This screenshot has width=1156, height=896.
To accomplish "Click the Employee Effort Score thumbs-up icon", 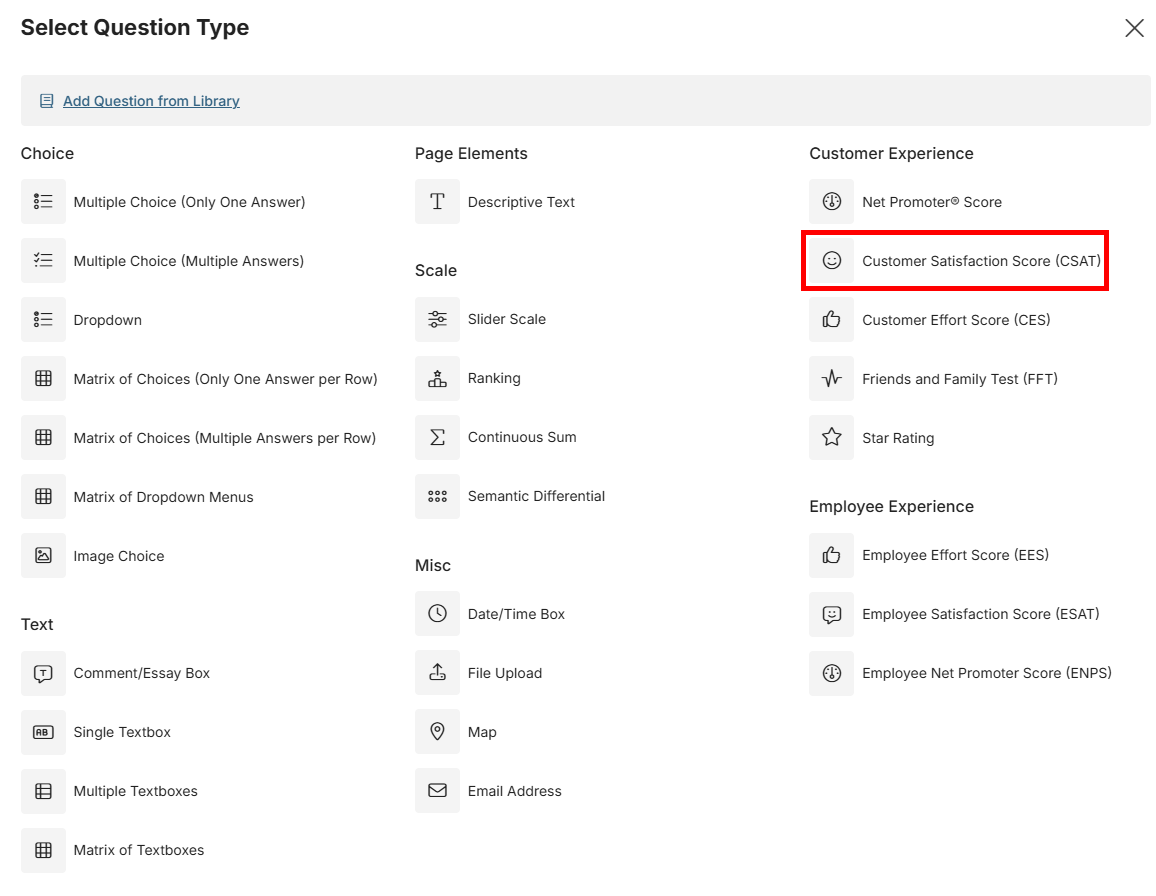I will click(x=832, y=555).
